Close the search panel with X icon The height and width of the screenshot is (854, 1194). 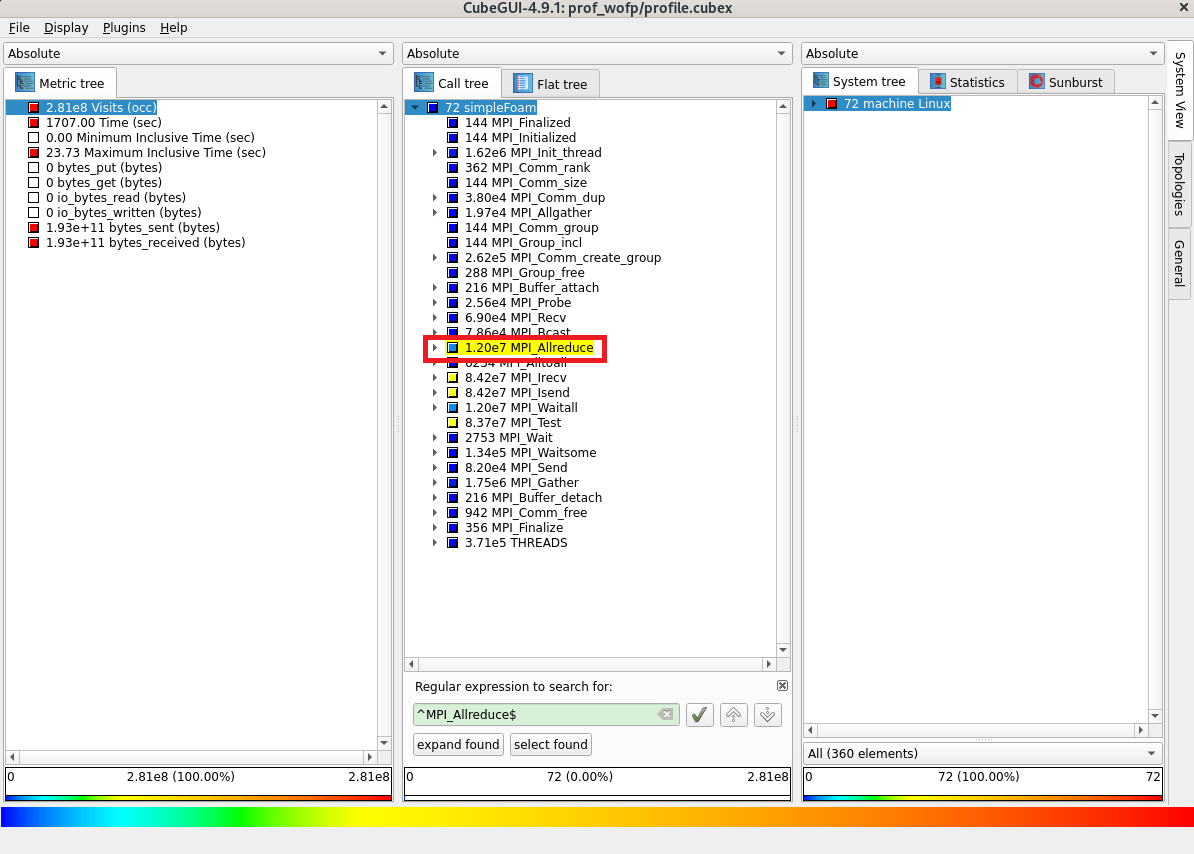pyautogui.click(x=782, y=686)
